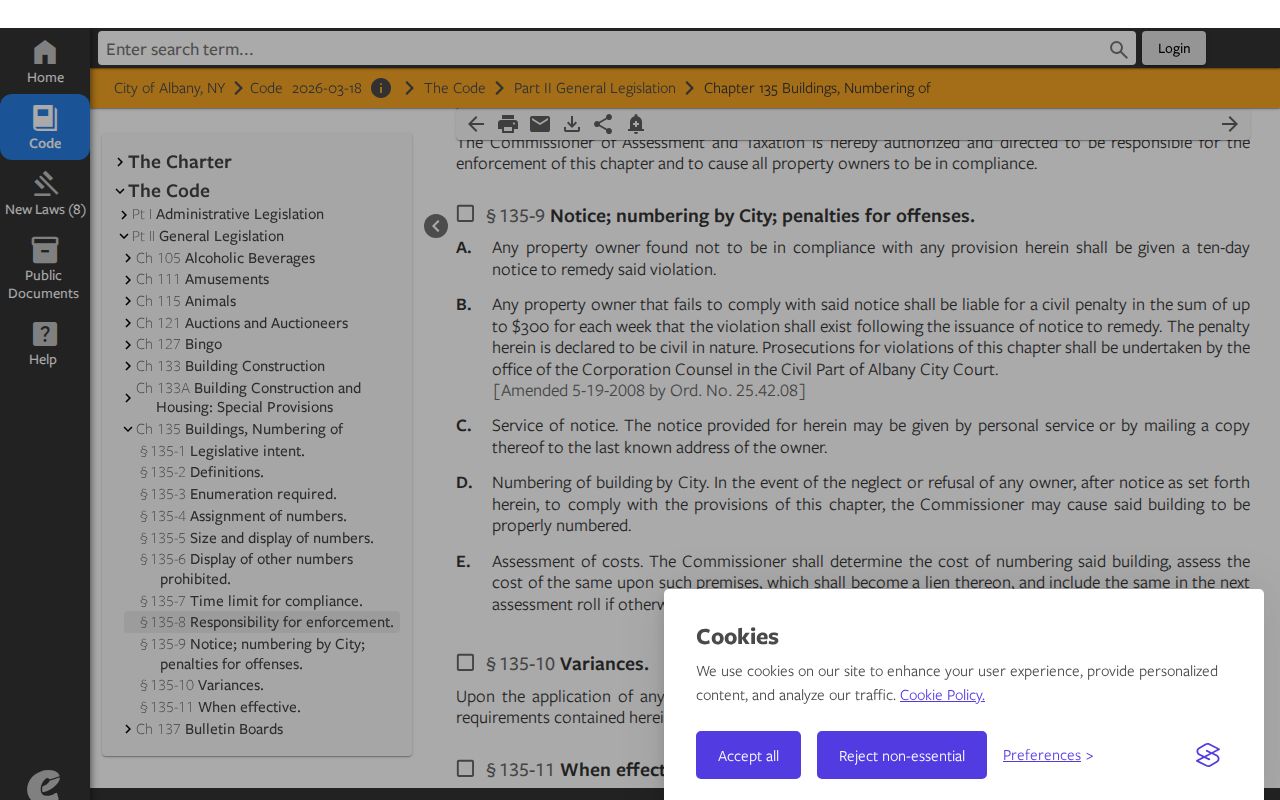The width and height of the screenshot is (1280, 800).
Task: Click the notification bell alert icon
Action: (636, 124)
